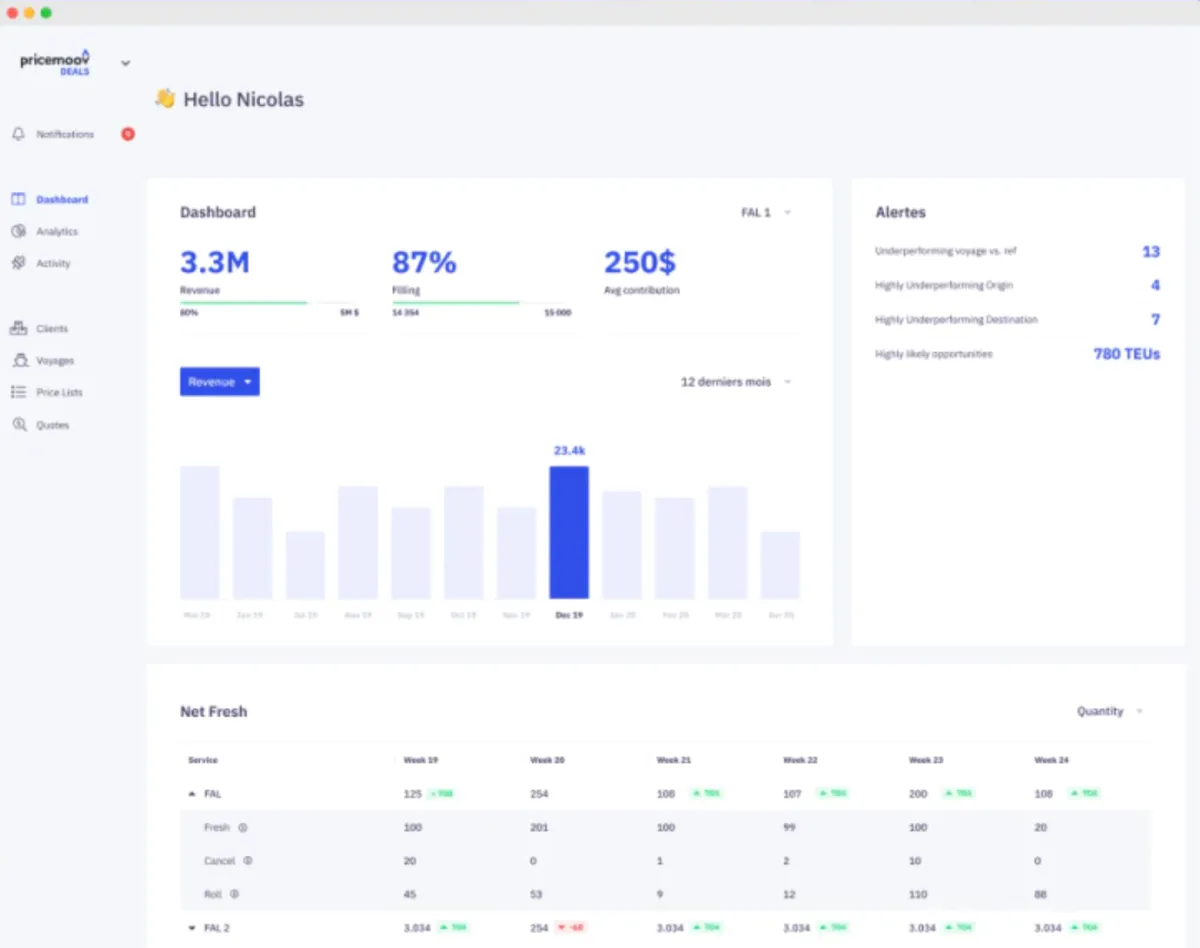Click the 99 cell in the Fresh row
The height and width of the screenshot is (948, 1200).
click(790, 827)
